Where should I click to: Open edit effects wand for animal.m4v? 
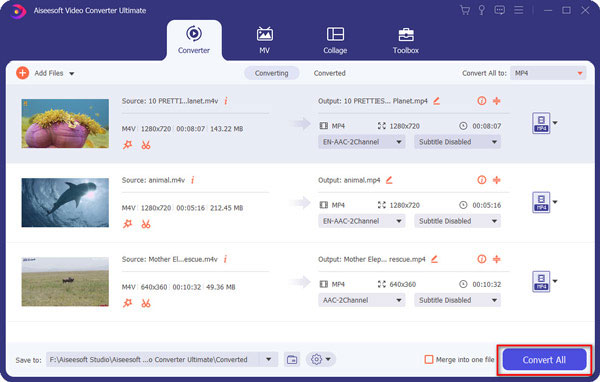coord(127,224)
